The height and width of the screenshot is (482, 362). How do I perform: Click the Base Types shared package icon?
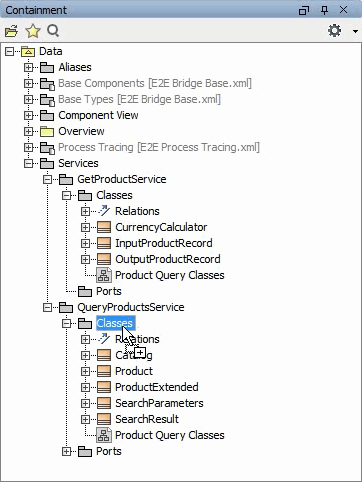(x=47, y=99)
